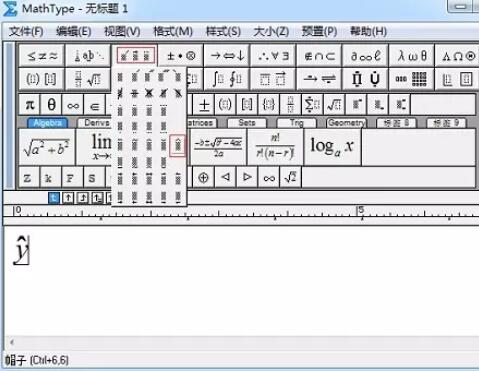The height and width of the screenshot is (371, 479).
Task: Insert the right-pointing triangle symbol
Action: 247,178
